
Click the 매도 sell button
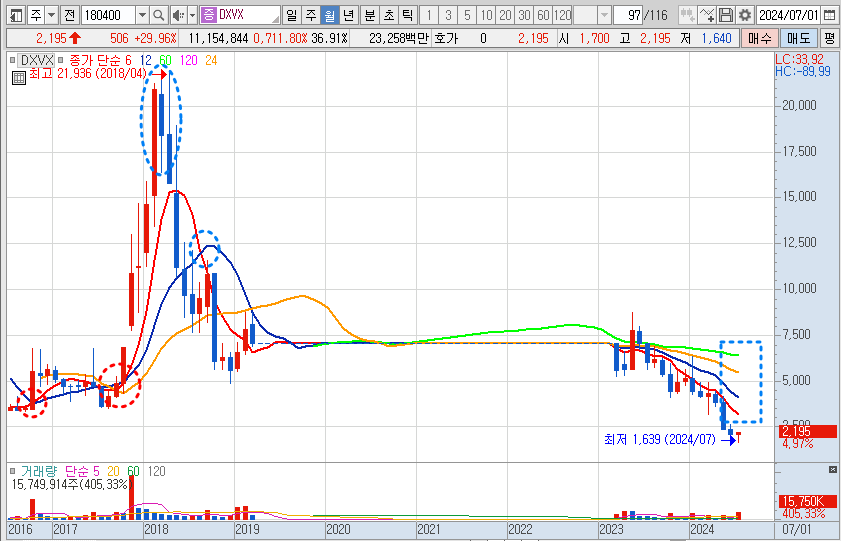coord(798,38)
